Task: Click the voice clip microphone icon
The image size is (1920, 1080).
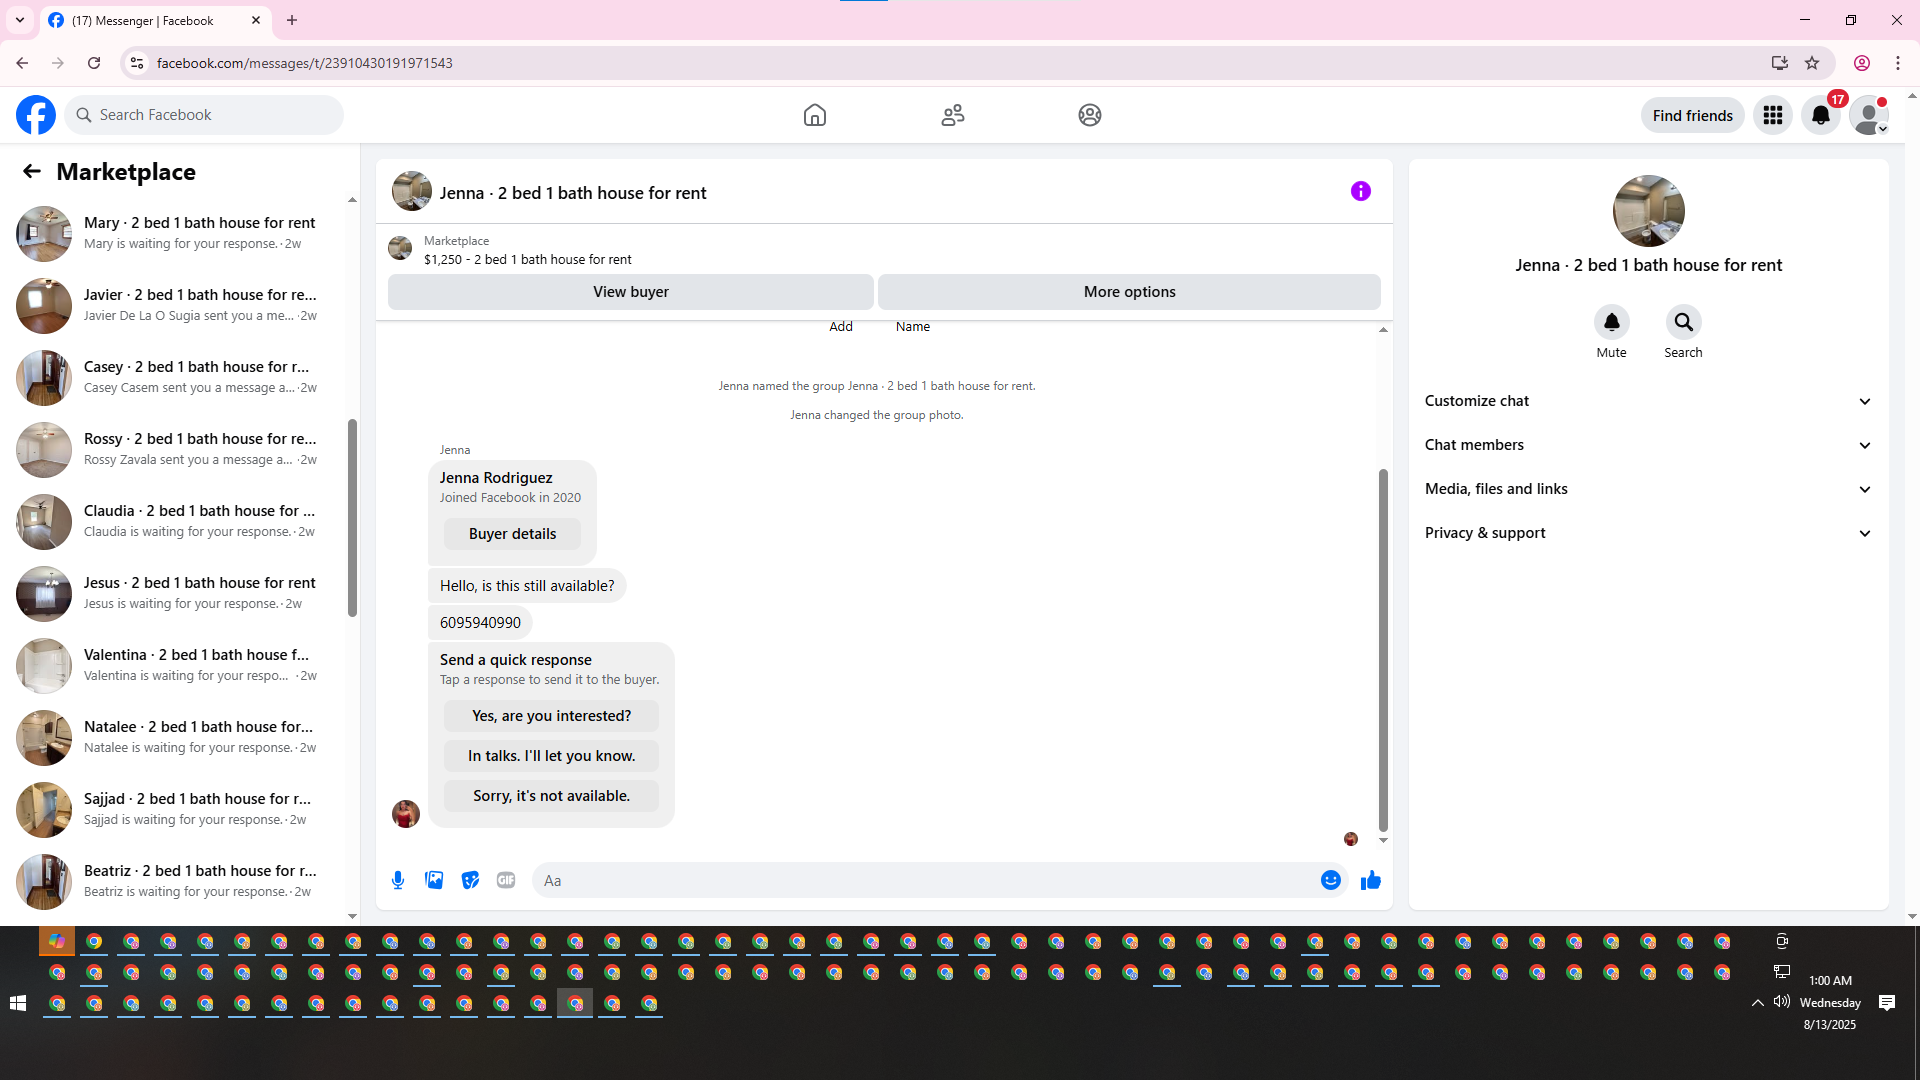Action: tap(398, 880)
